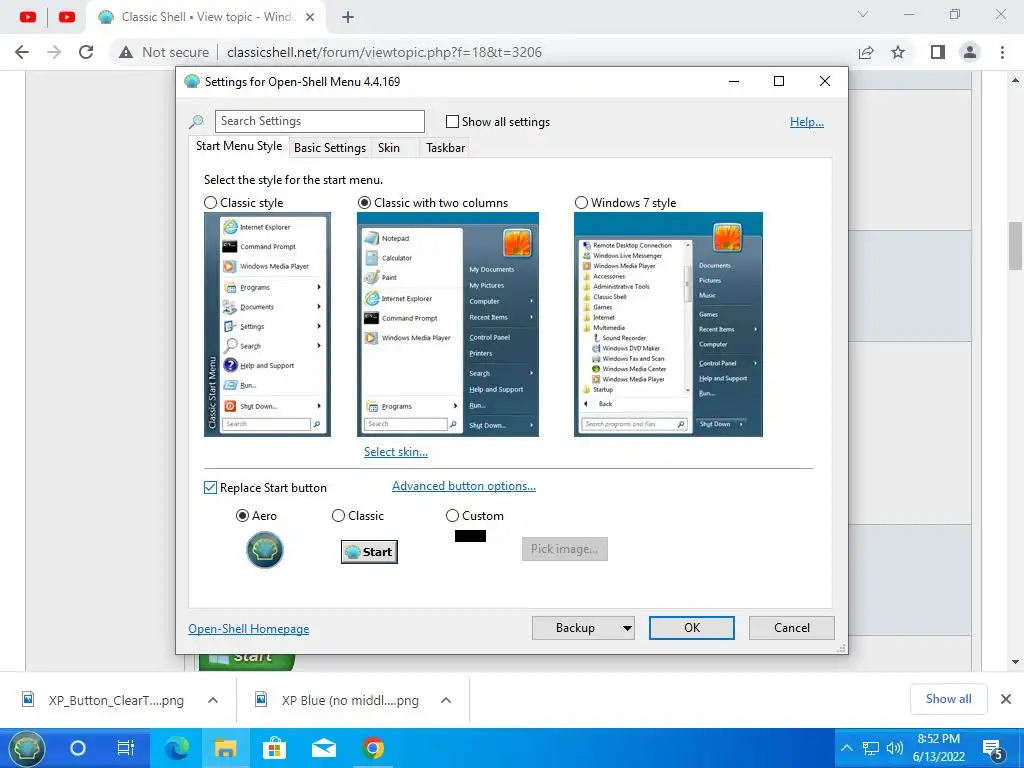Open Microsoft Store from taskbar

click(274, 748)
